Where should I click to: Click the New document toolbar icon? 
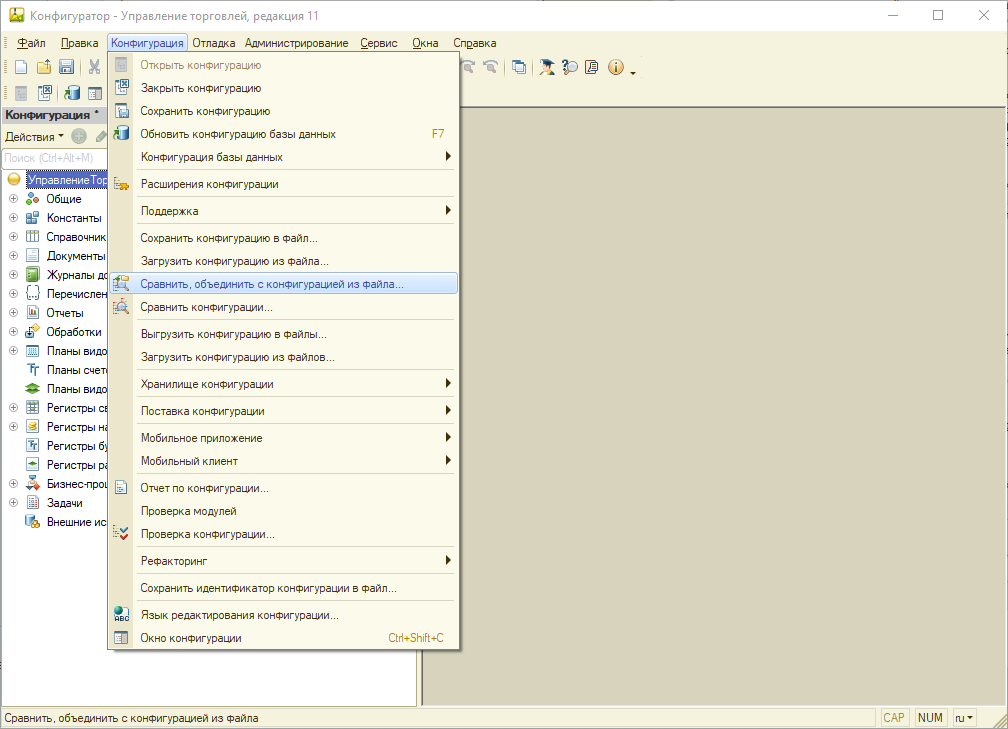click(x=21, y=67)
